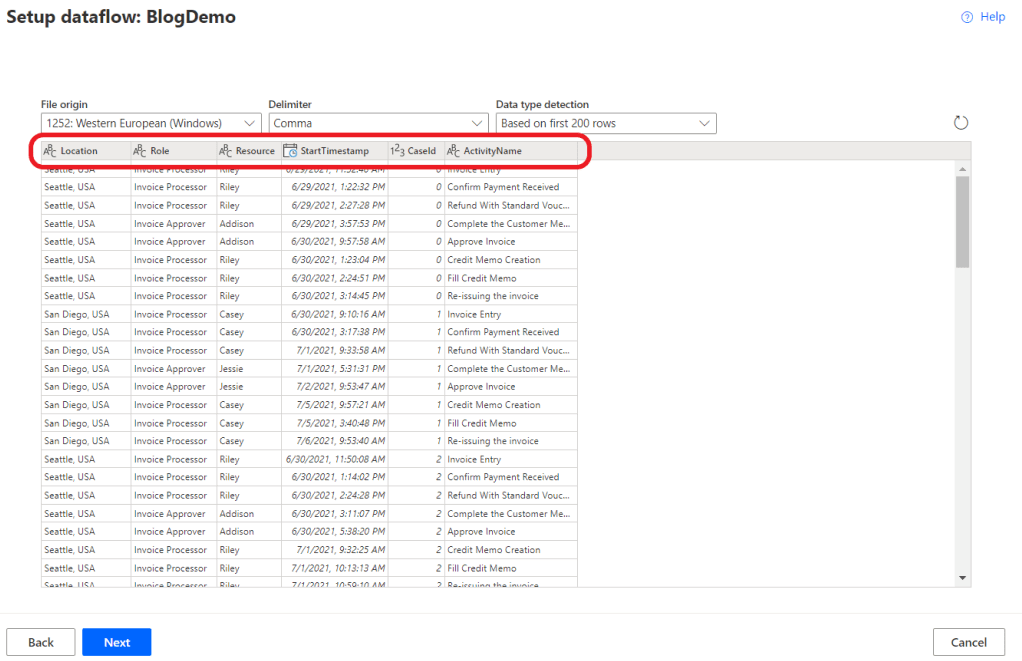
Task: Open the Help link
Action: tap(992, 17)
